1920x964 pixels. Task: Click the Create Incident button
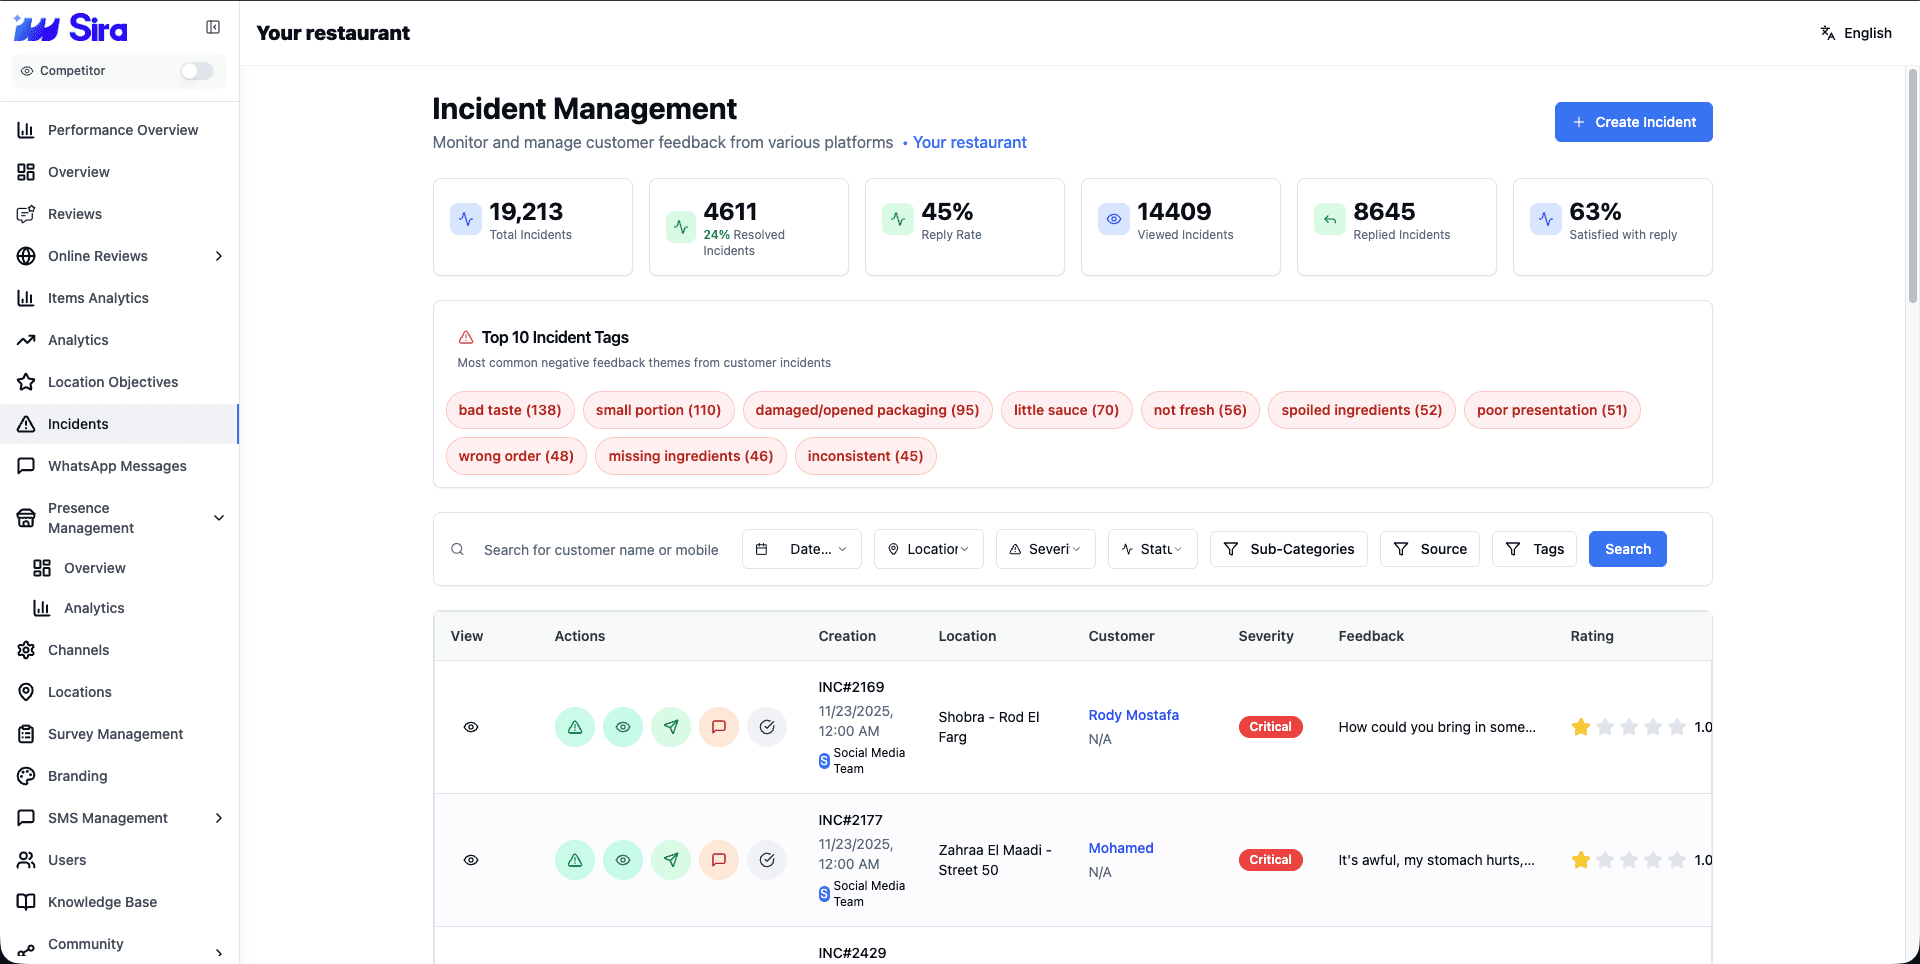tap(1633, 122)
